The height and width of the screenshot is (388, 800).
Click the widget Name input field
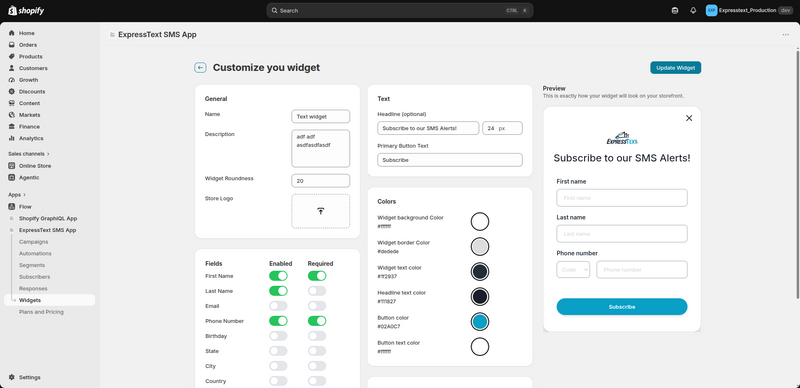point(320,116)
